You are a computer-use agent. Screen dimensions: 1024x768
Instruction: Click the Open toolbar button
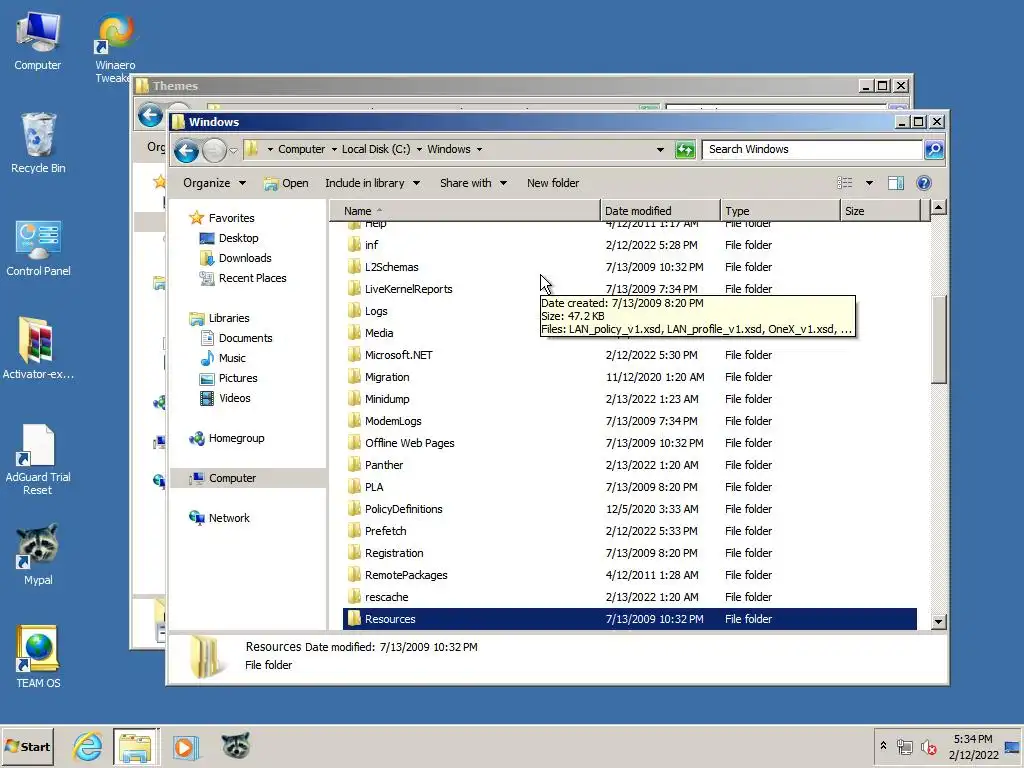pos(286,184)
